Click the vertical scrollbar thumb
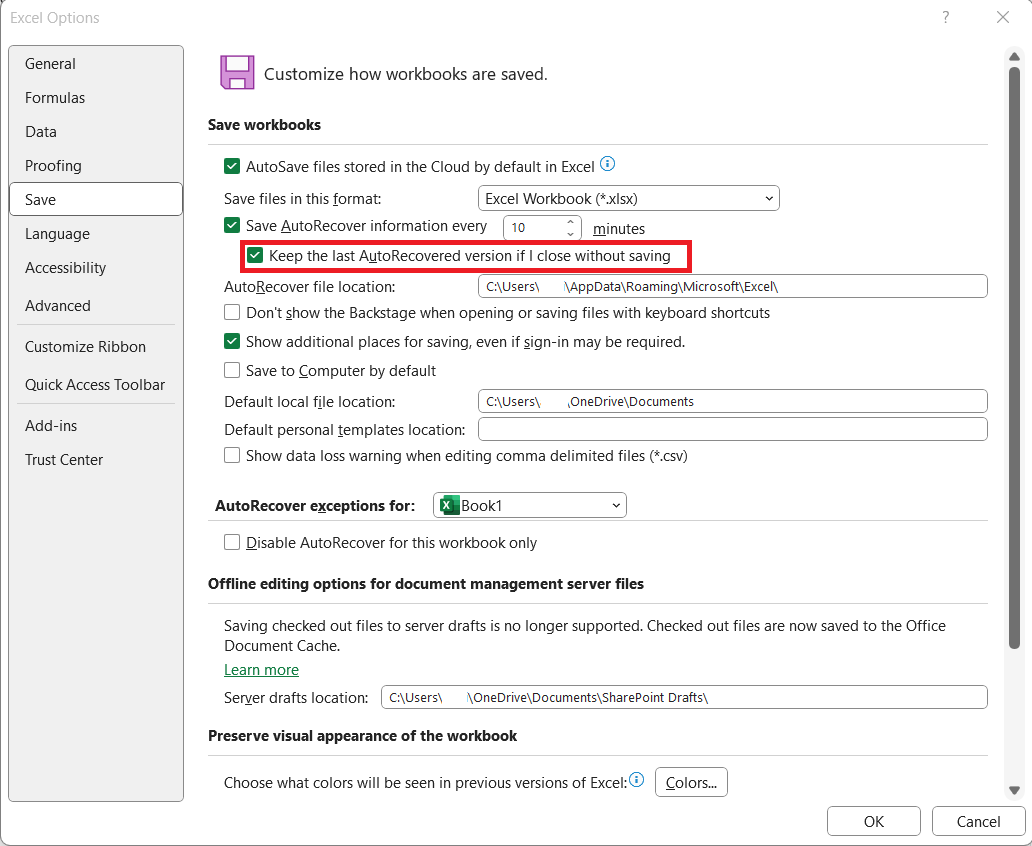This screenshot has height=846, width=1032. [1014, 358]
